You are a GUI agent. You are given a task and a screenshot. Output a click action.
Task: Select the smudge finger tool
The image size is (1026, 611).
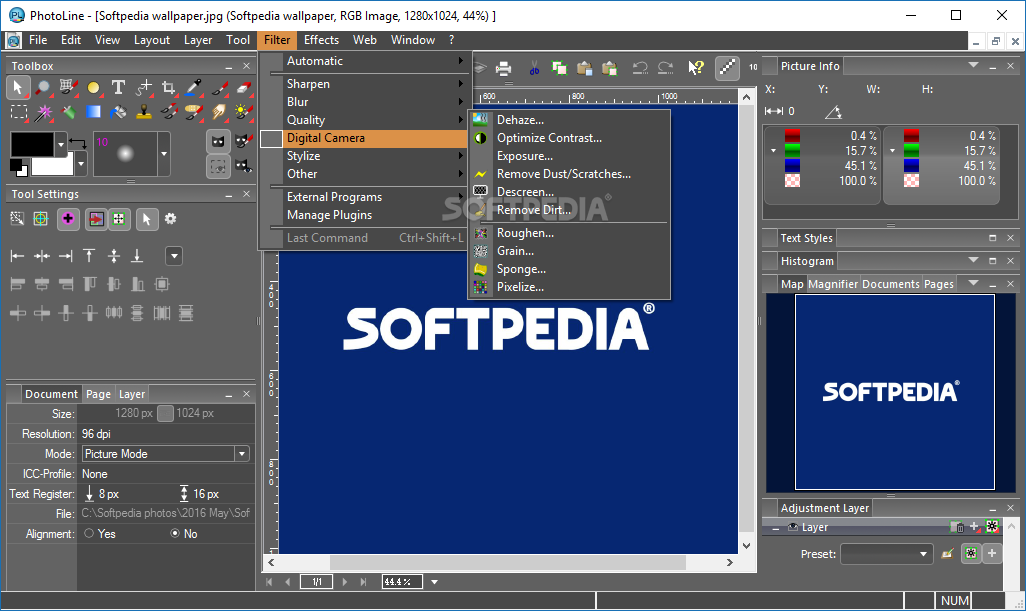pos(219,113)
